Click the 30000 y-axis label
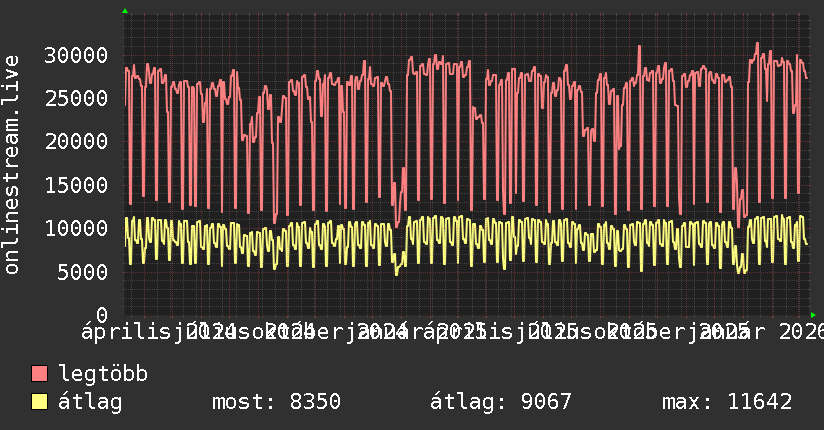This screenshot has width=824, height=430. click(76, 55)
